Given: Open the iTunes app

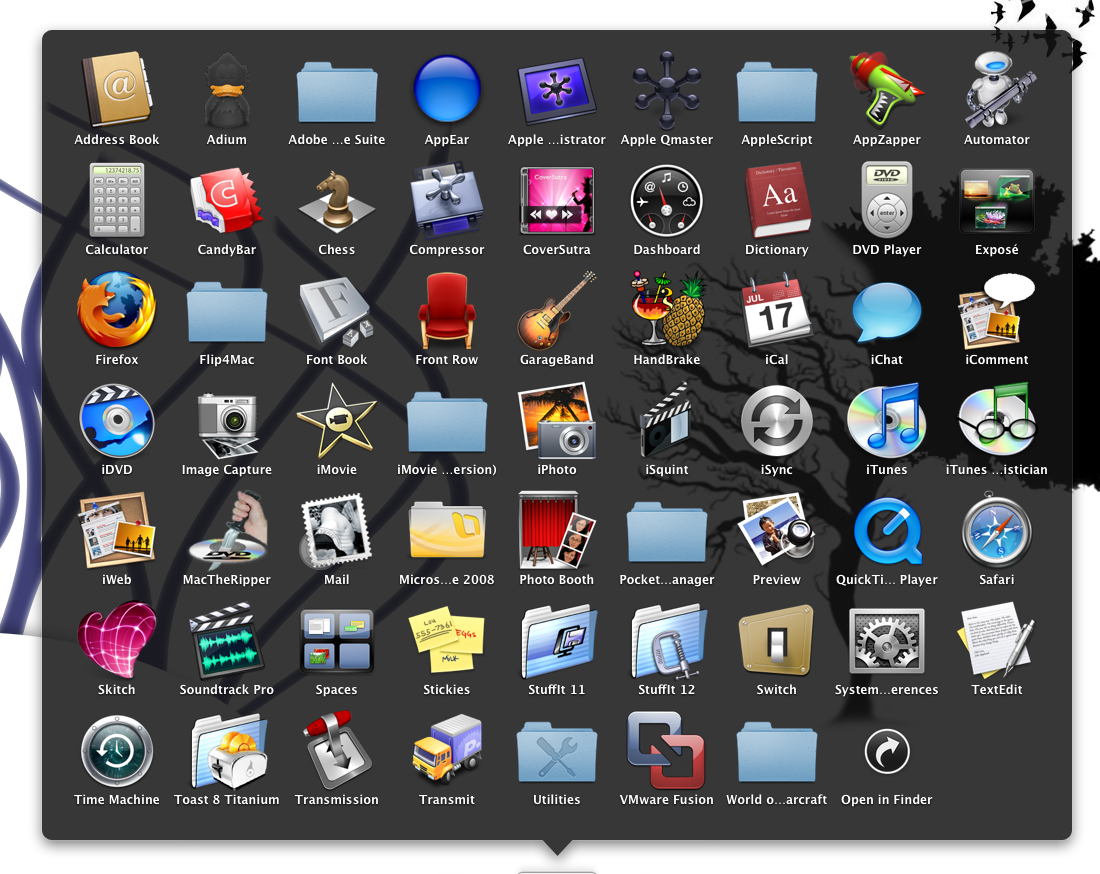Looking at the screenshot, I should pyautogui.click(x=887, y=420).
